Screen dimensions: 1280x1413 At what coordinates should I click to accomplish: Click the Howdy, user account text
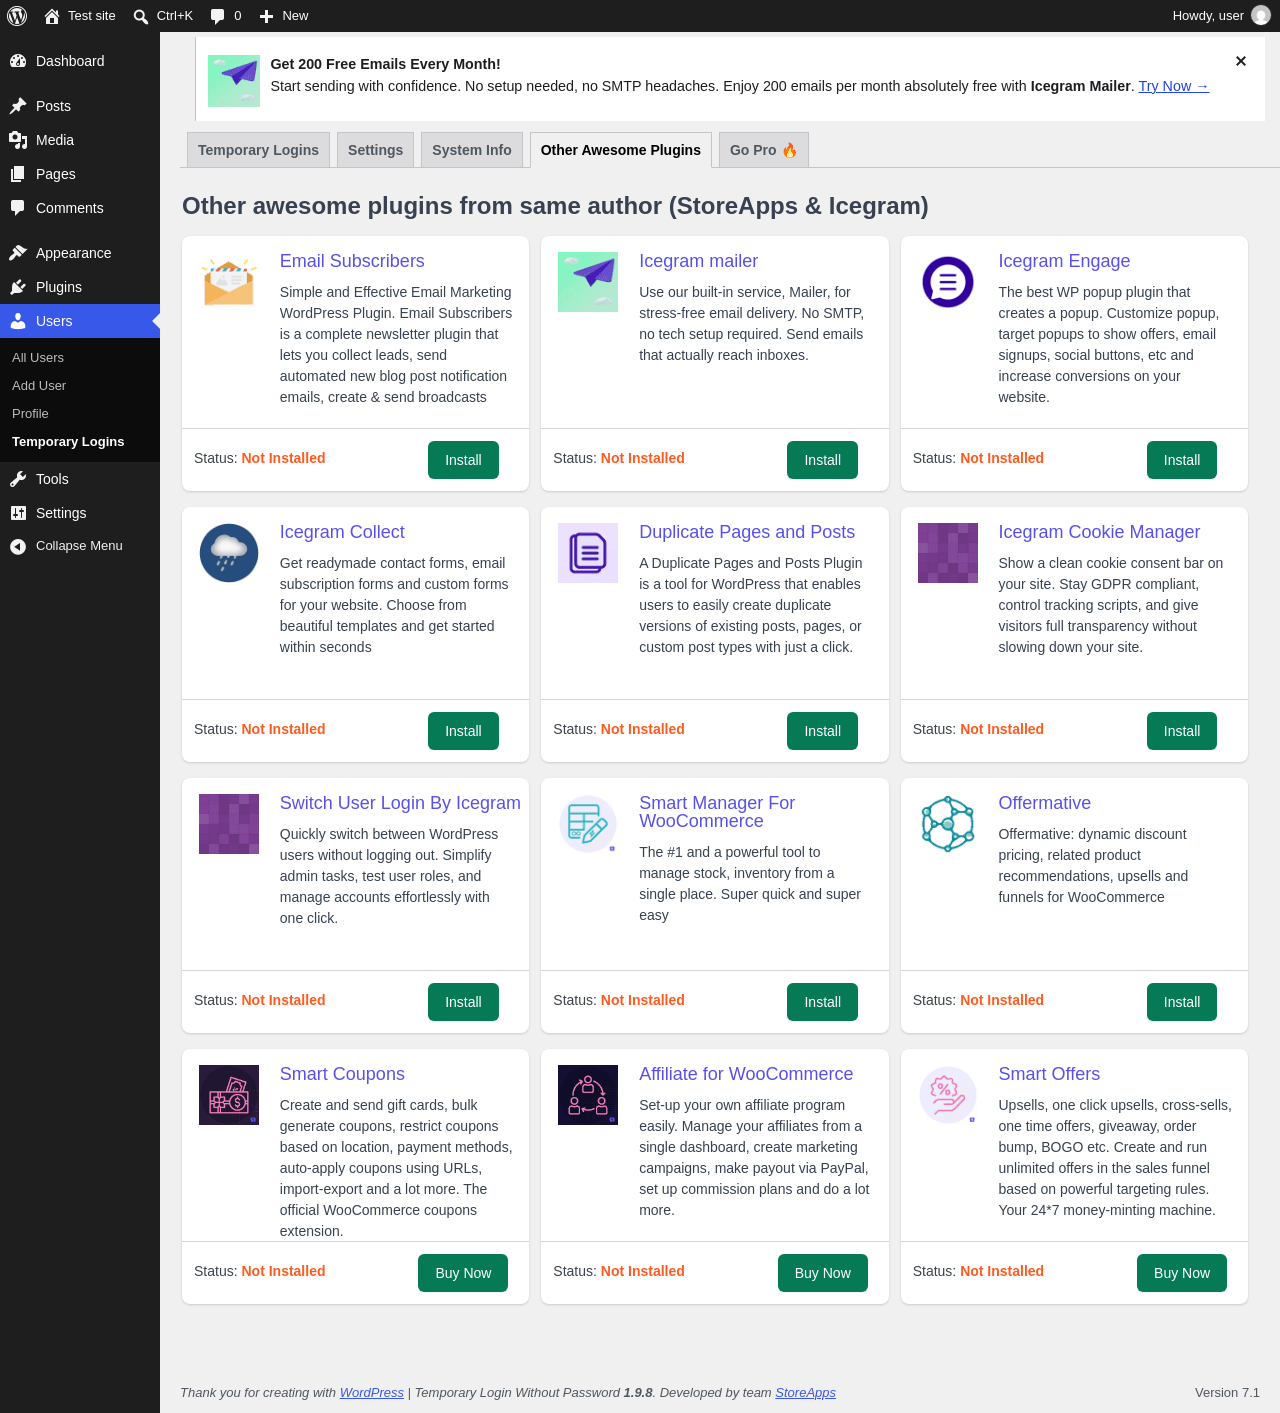click(1208, 16)
